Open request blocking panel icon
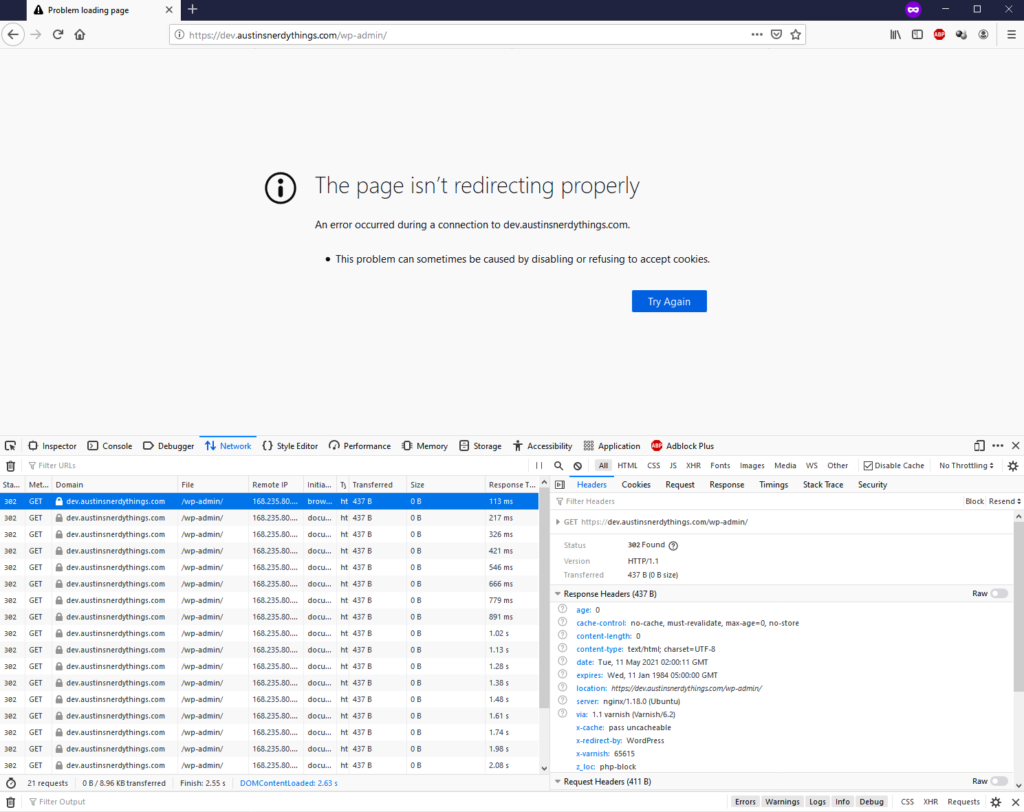Screen dimensions: 1024x812 click(578, 466)
